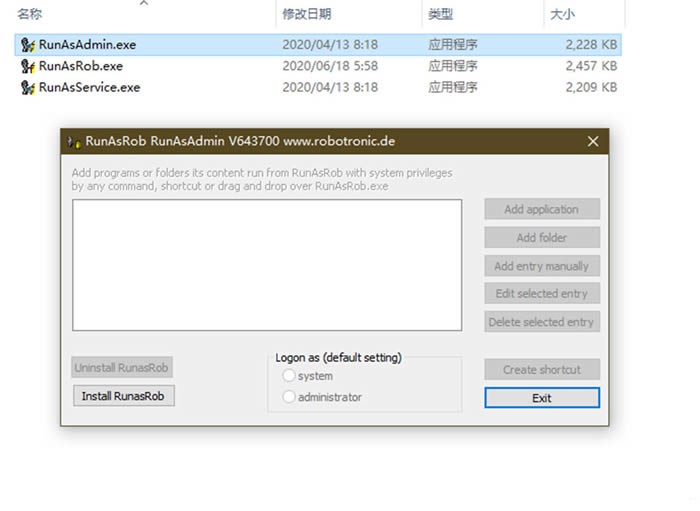Click the RunAsService.exe file icon

point(28,87)
